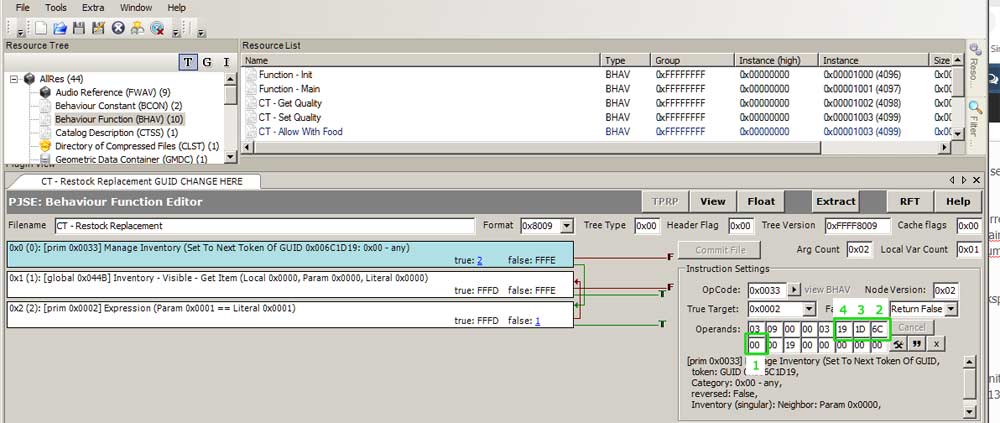Click the Extract button
Viewport: 1000px width, 423px height.
point(835,201)
